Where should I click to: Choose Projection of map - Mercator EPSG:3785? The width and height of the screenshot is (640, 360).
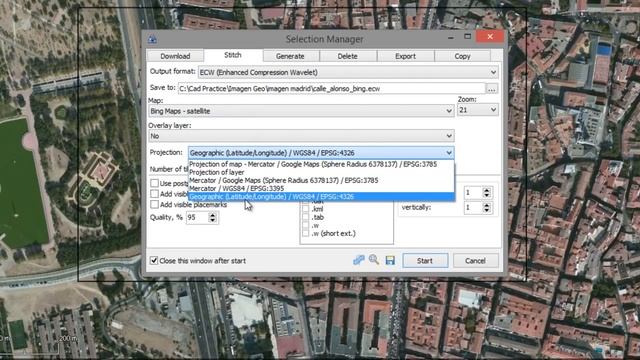click(x=321, y=164)
